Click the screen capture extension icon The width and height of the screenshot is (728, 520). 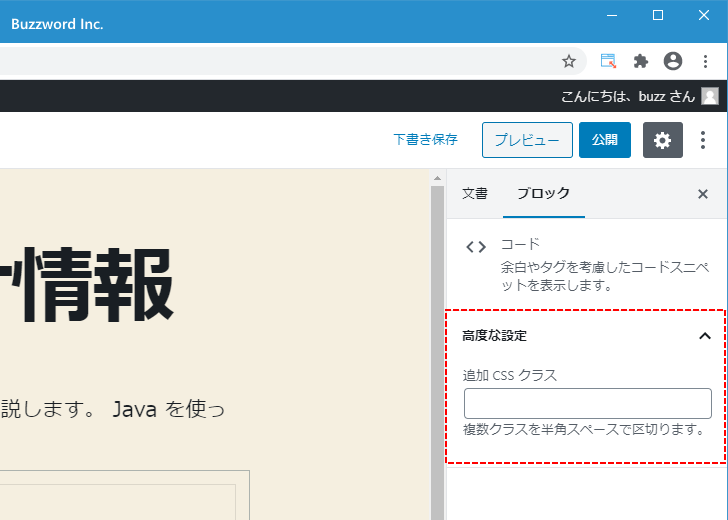coord(608,61)
